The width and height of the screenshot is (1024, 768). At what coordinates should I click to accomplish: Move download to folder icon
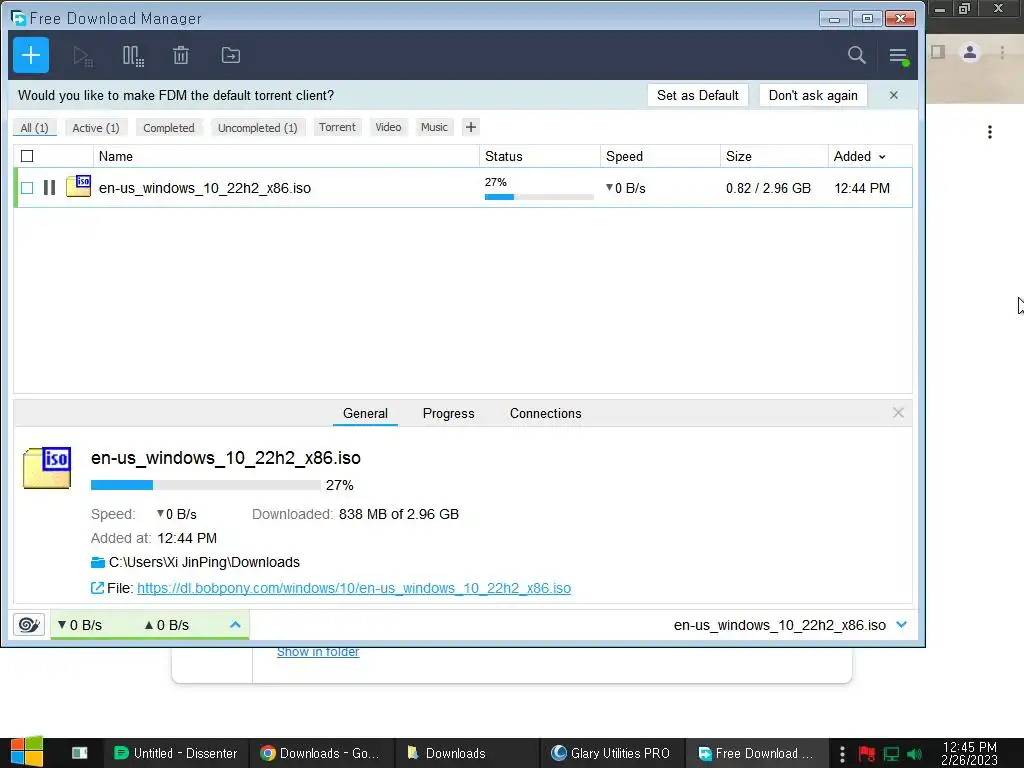(231, 56)
